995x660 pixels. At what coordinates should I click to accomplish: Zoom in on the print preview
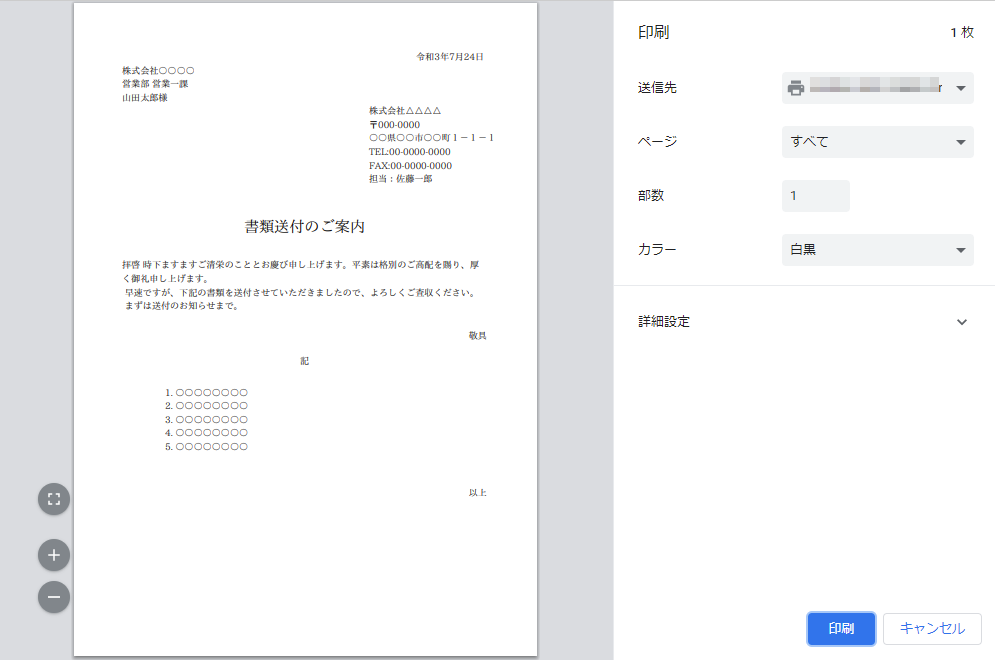coord(54,554)
